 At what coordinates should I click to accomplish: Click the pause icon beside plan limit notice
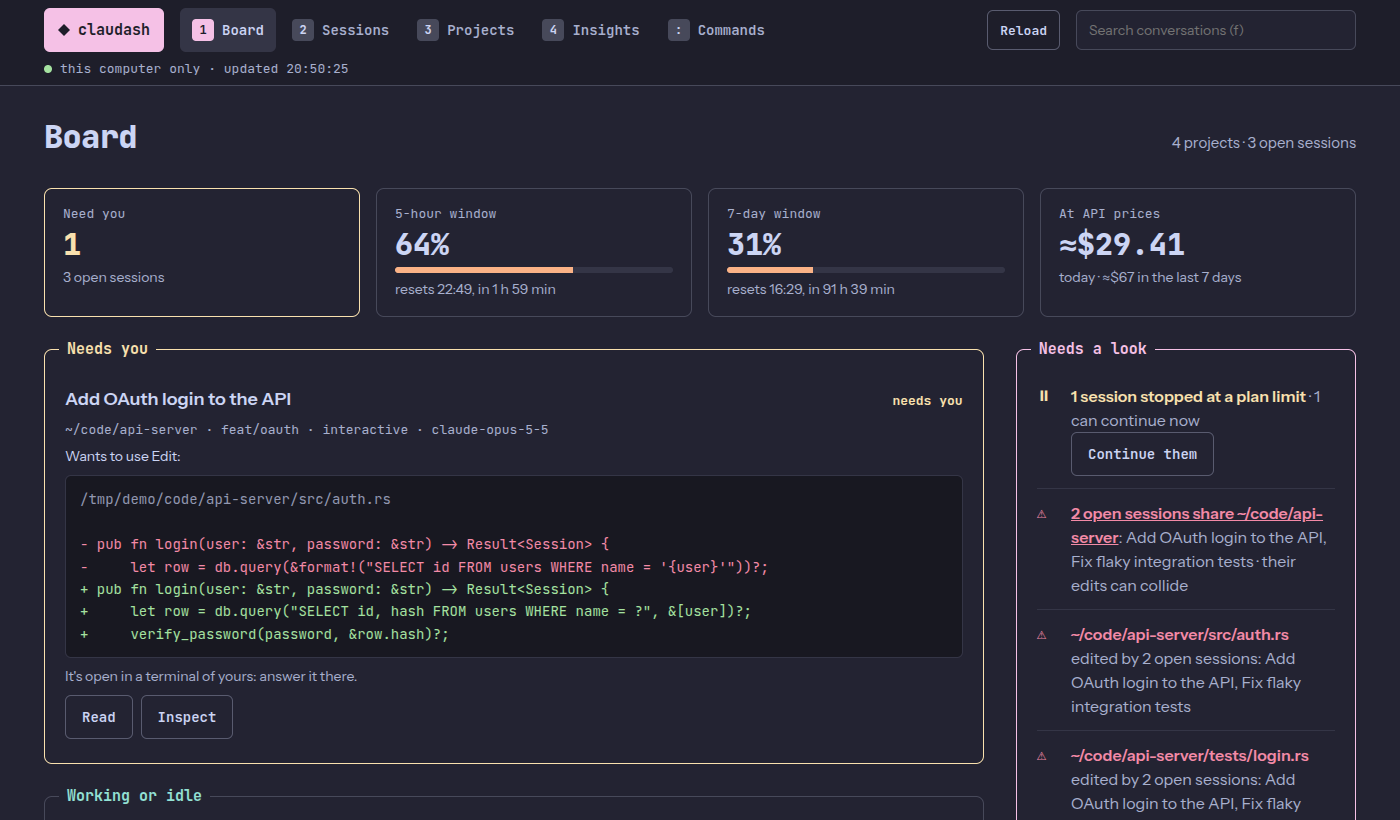pos(1044,396)
